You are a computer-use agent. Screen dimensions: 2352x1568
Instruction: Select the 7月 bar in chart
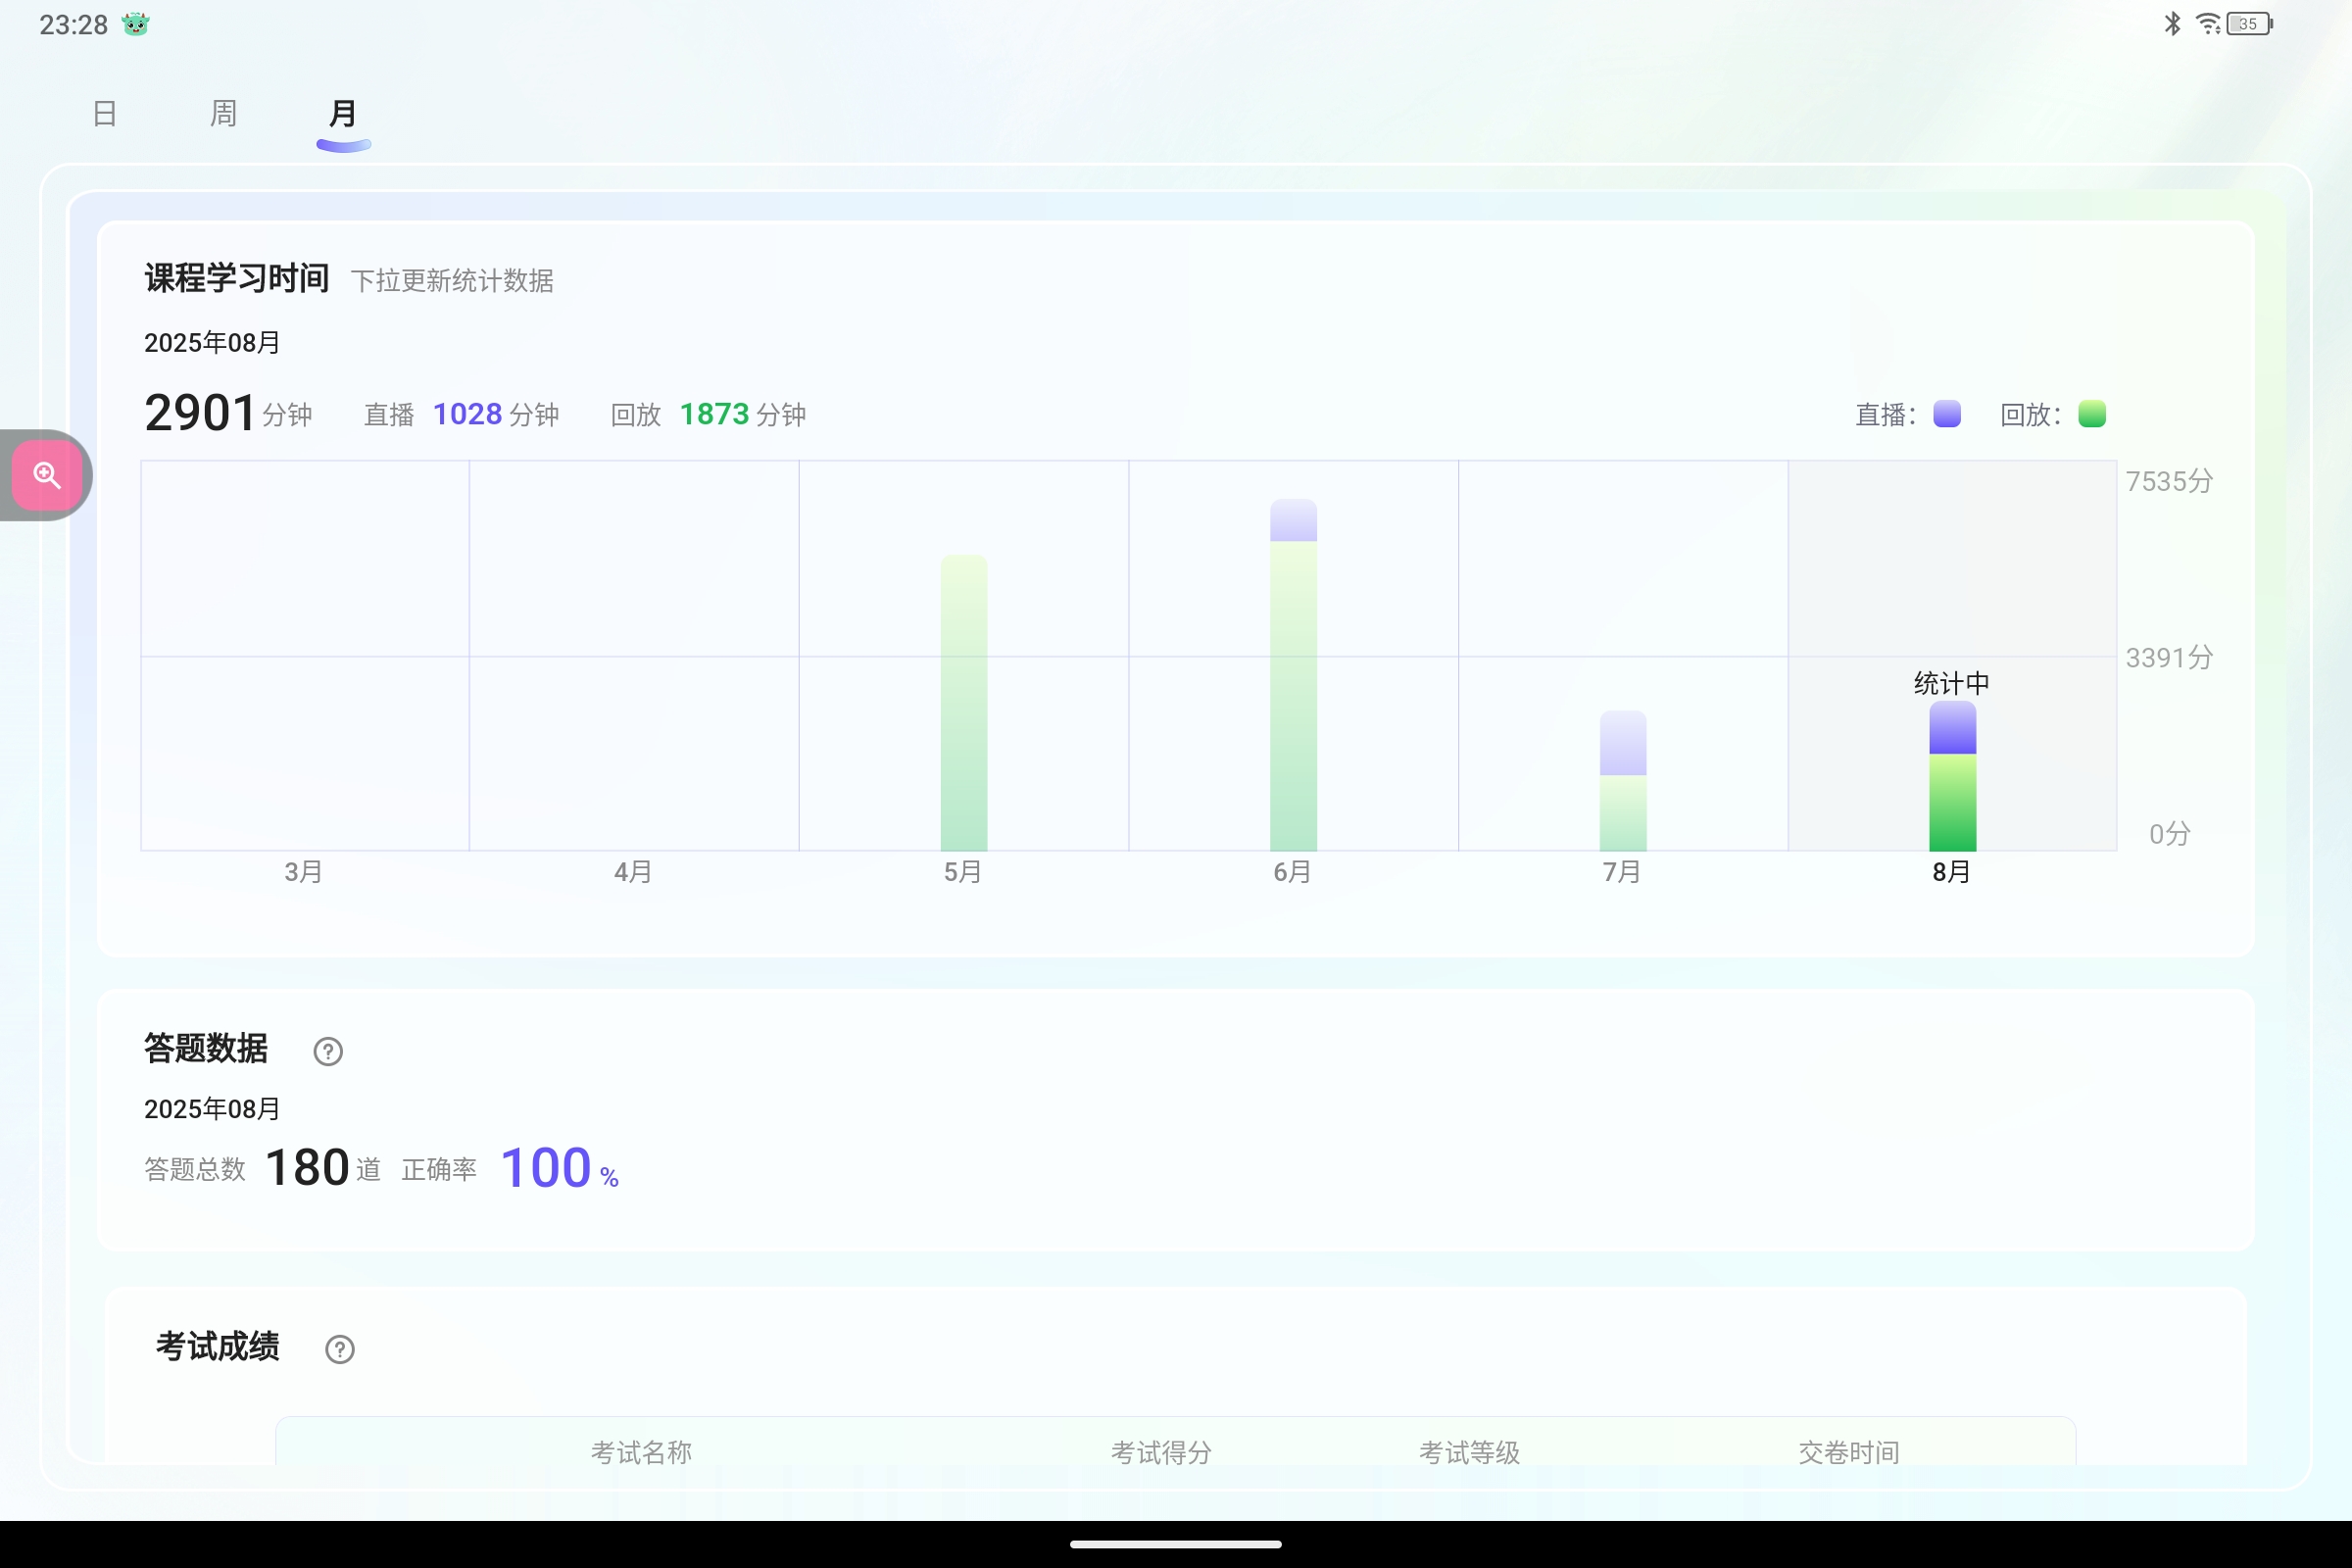1622,781
